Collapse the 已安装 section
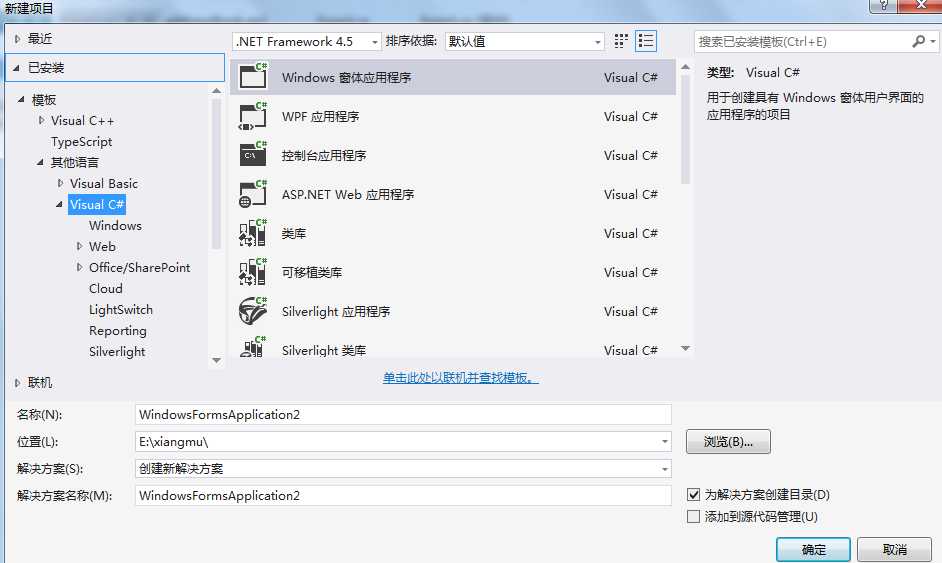 click(x=17, y=68)
